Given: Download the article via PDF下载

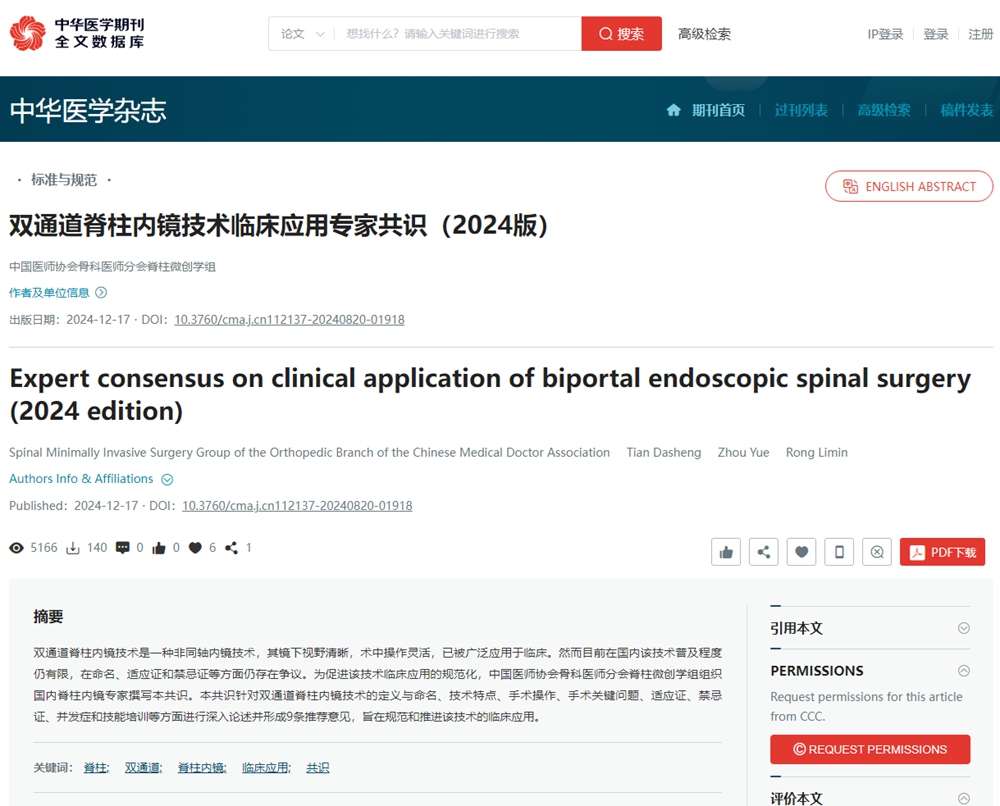Looking at the screenshot, I should tap(942, 552).
